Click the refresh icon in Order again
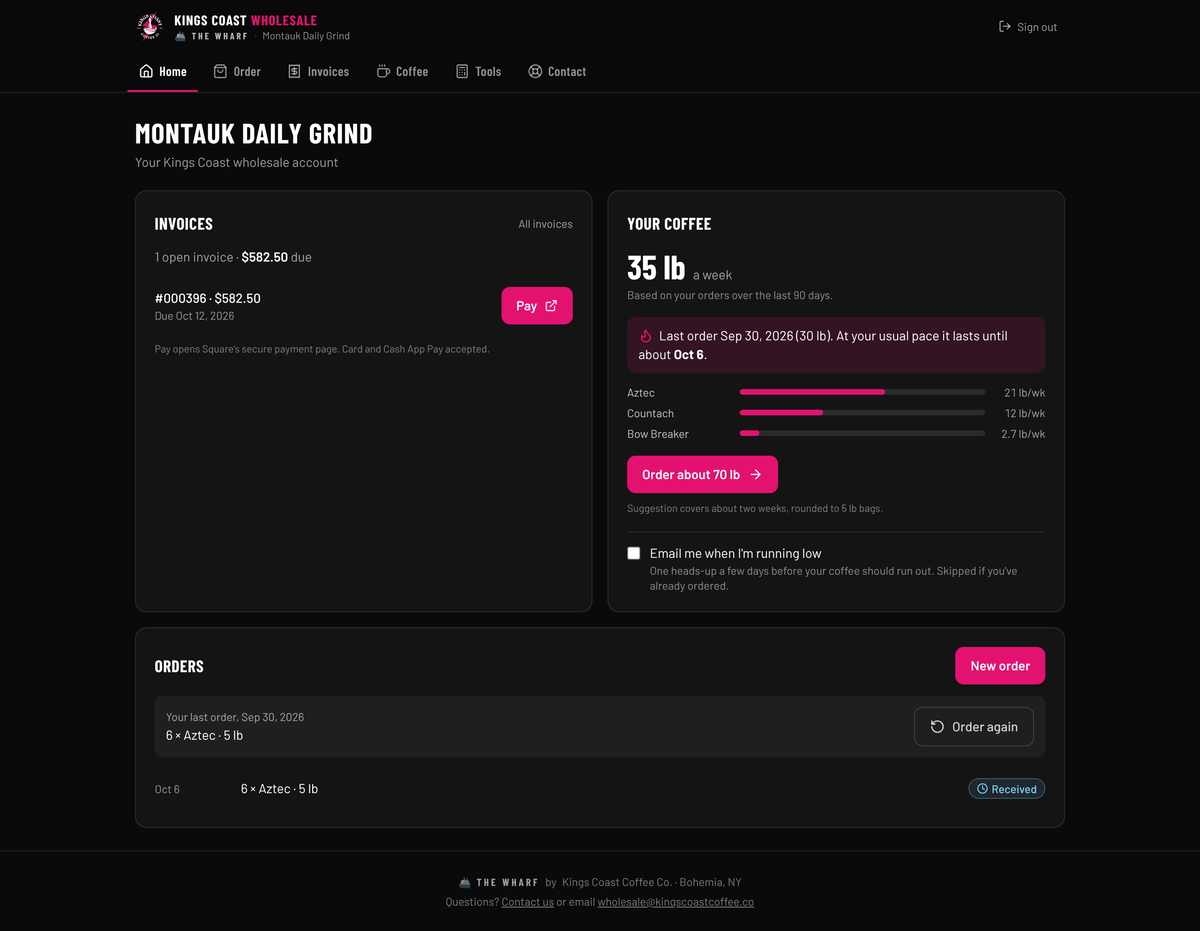This screenshot has width=1200, height=931. [937, 727]
